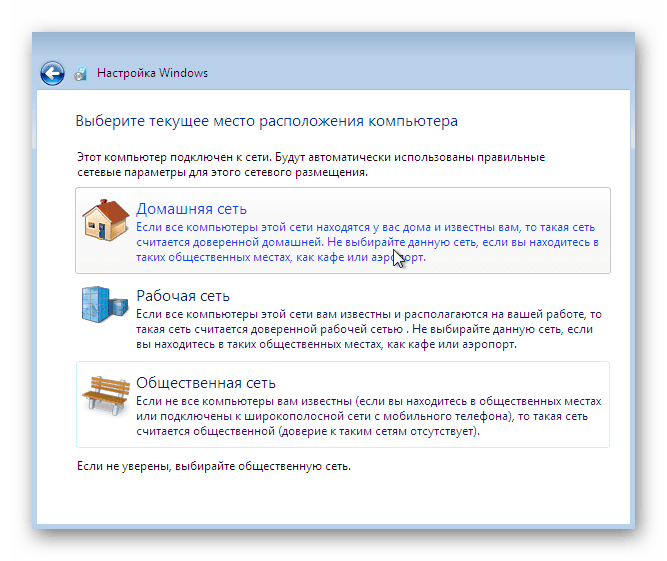The image size is (667, 561).
Task: Go back with the blue arrow button
Action: pos(52,74)
